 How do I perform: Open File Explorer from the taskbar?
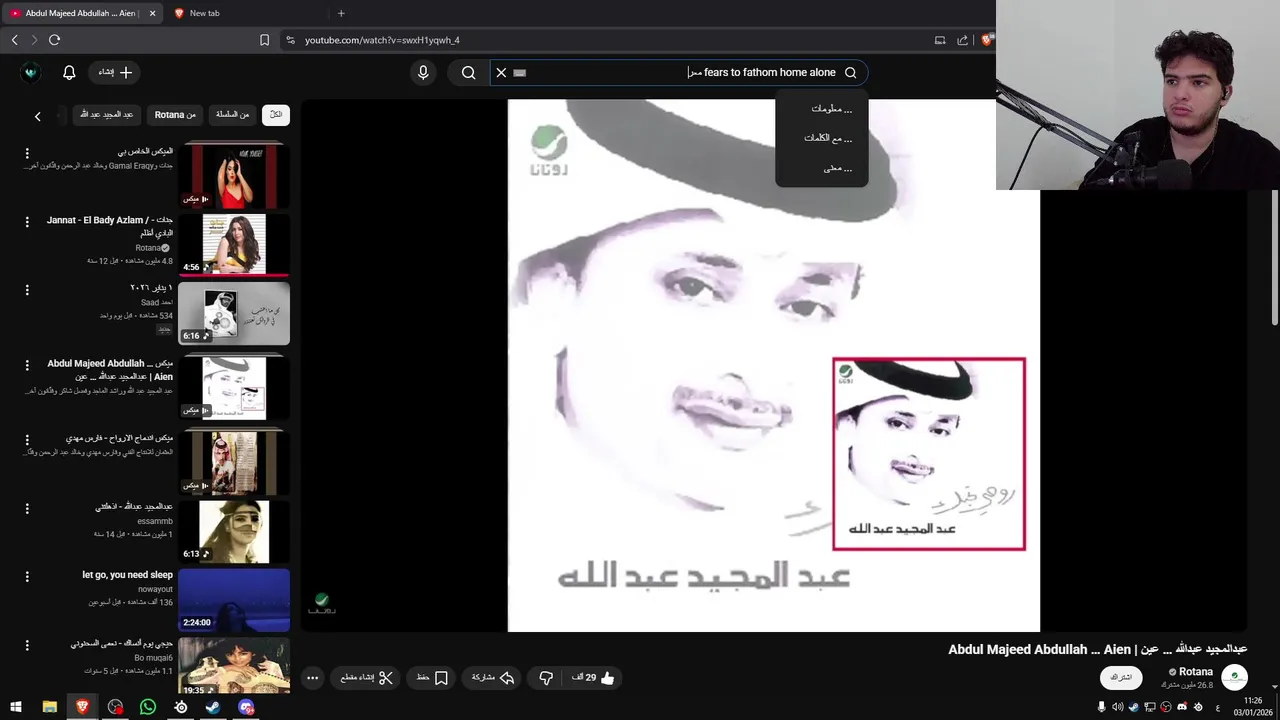[x=49, y=707]
